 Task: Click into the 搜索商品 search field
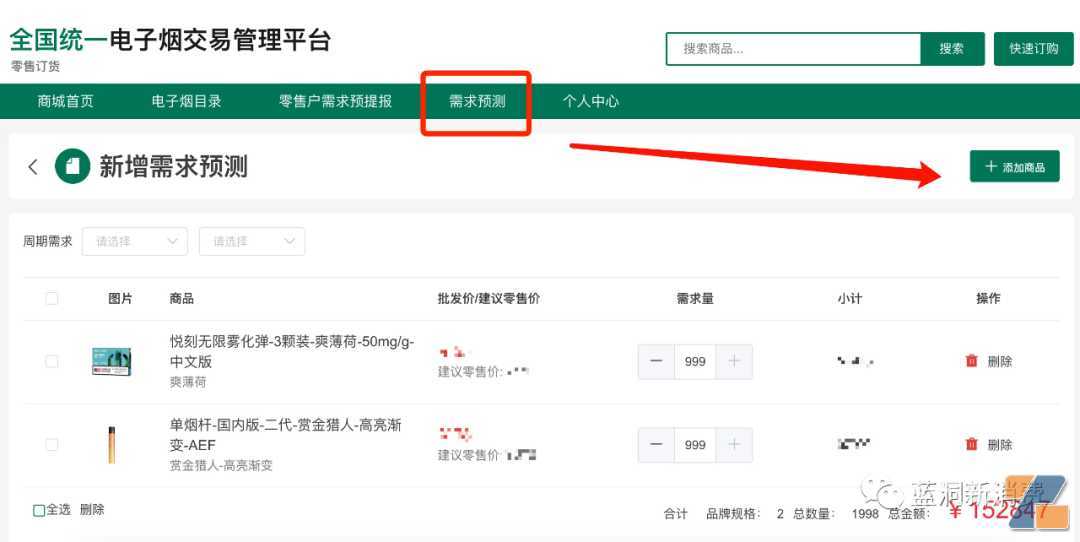pyautogui.click(x=793, y=49)
